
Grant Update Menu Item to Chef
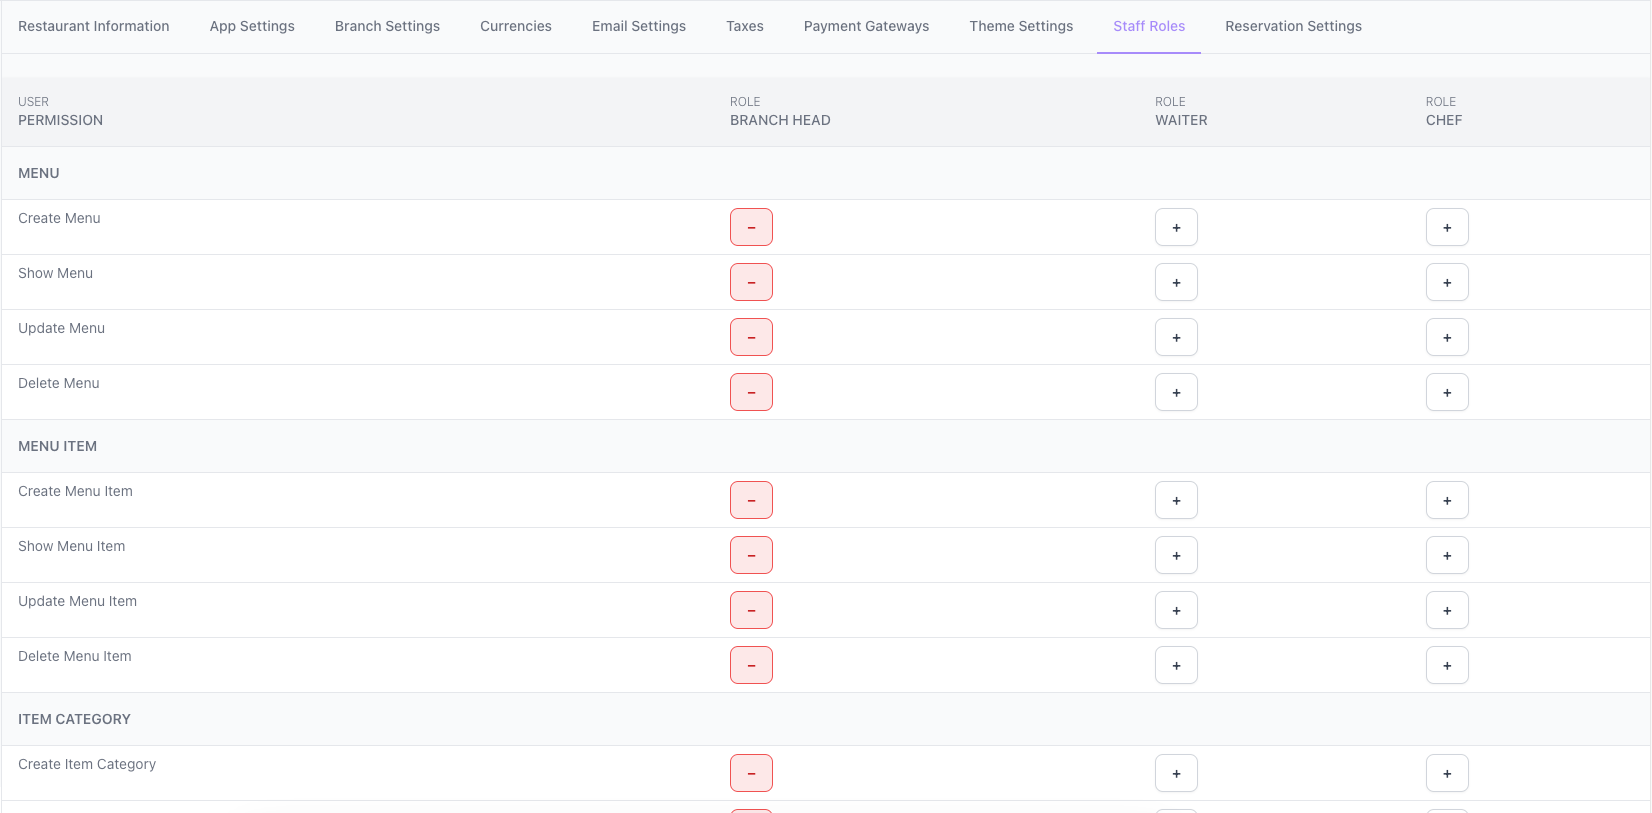pos(1447,610)
